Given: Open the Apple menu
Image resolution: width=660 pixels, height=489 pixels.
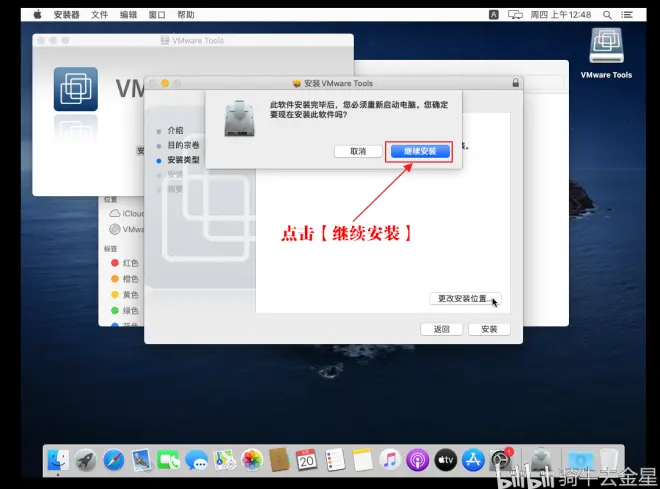Looking at the screenshot, I should click(37, 15).
